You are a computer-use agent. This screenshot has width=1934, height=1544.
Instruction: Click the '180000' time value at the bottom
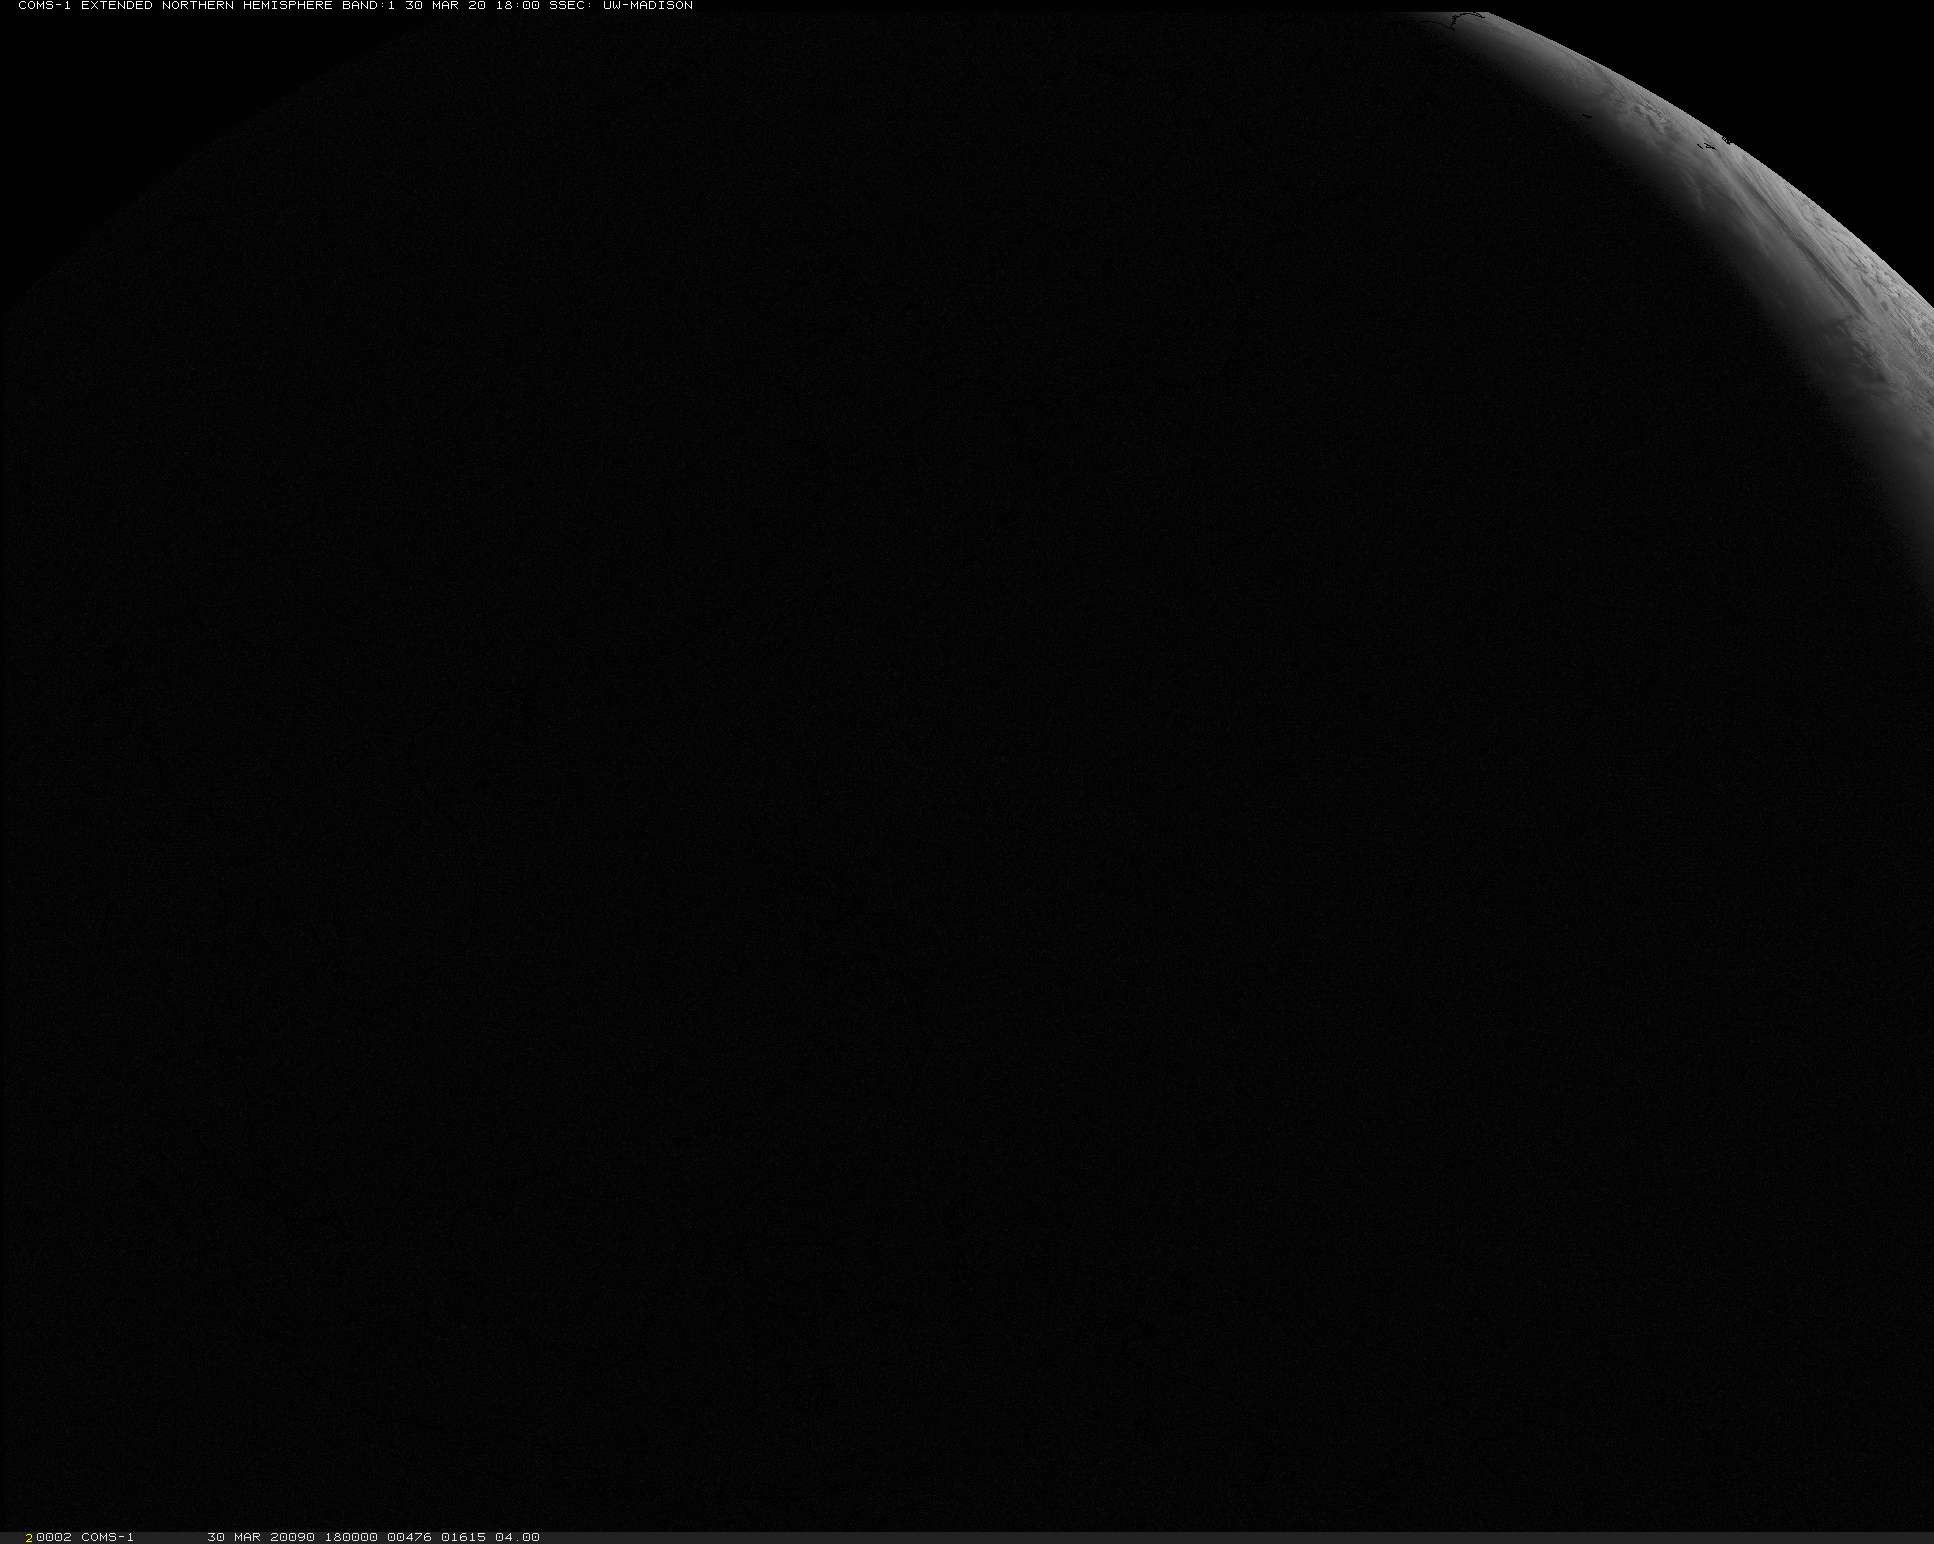[x=350, y=1537]
